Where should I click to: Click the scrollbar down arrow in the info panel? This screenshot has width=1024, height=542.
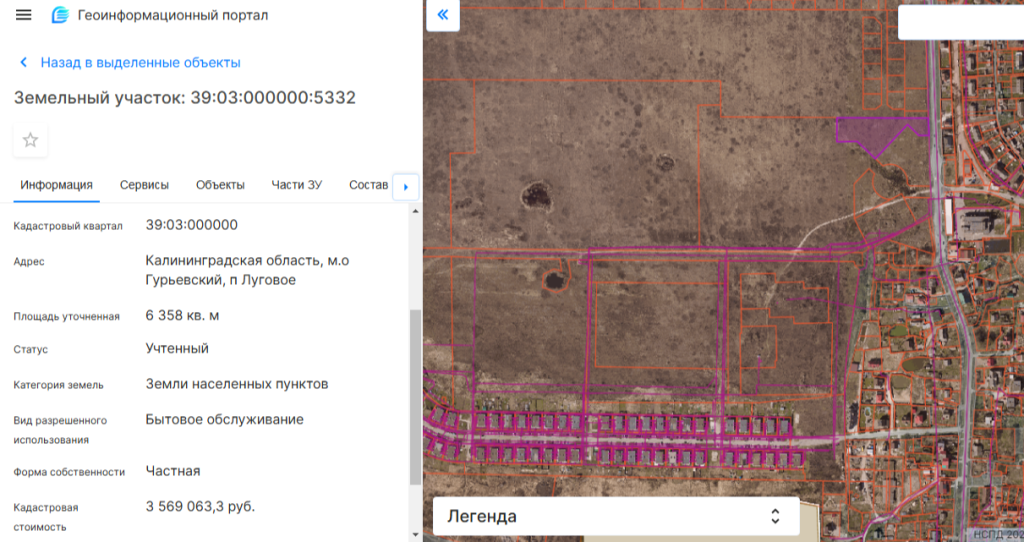point(415,535)
